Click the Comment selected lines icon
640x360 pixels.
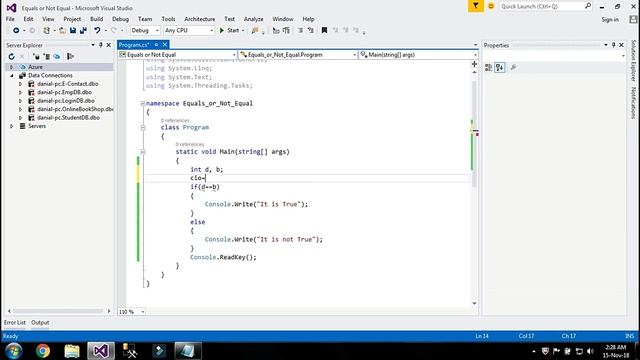pyautogui.click(x=276, y=31)
